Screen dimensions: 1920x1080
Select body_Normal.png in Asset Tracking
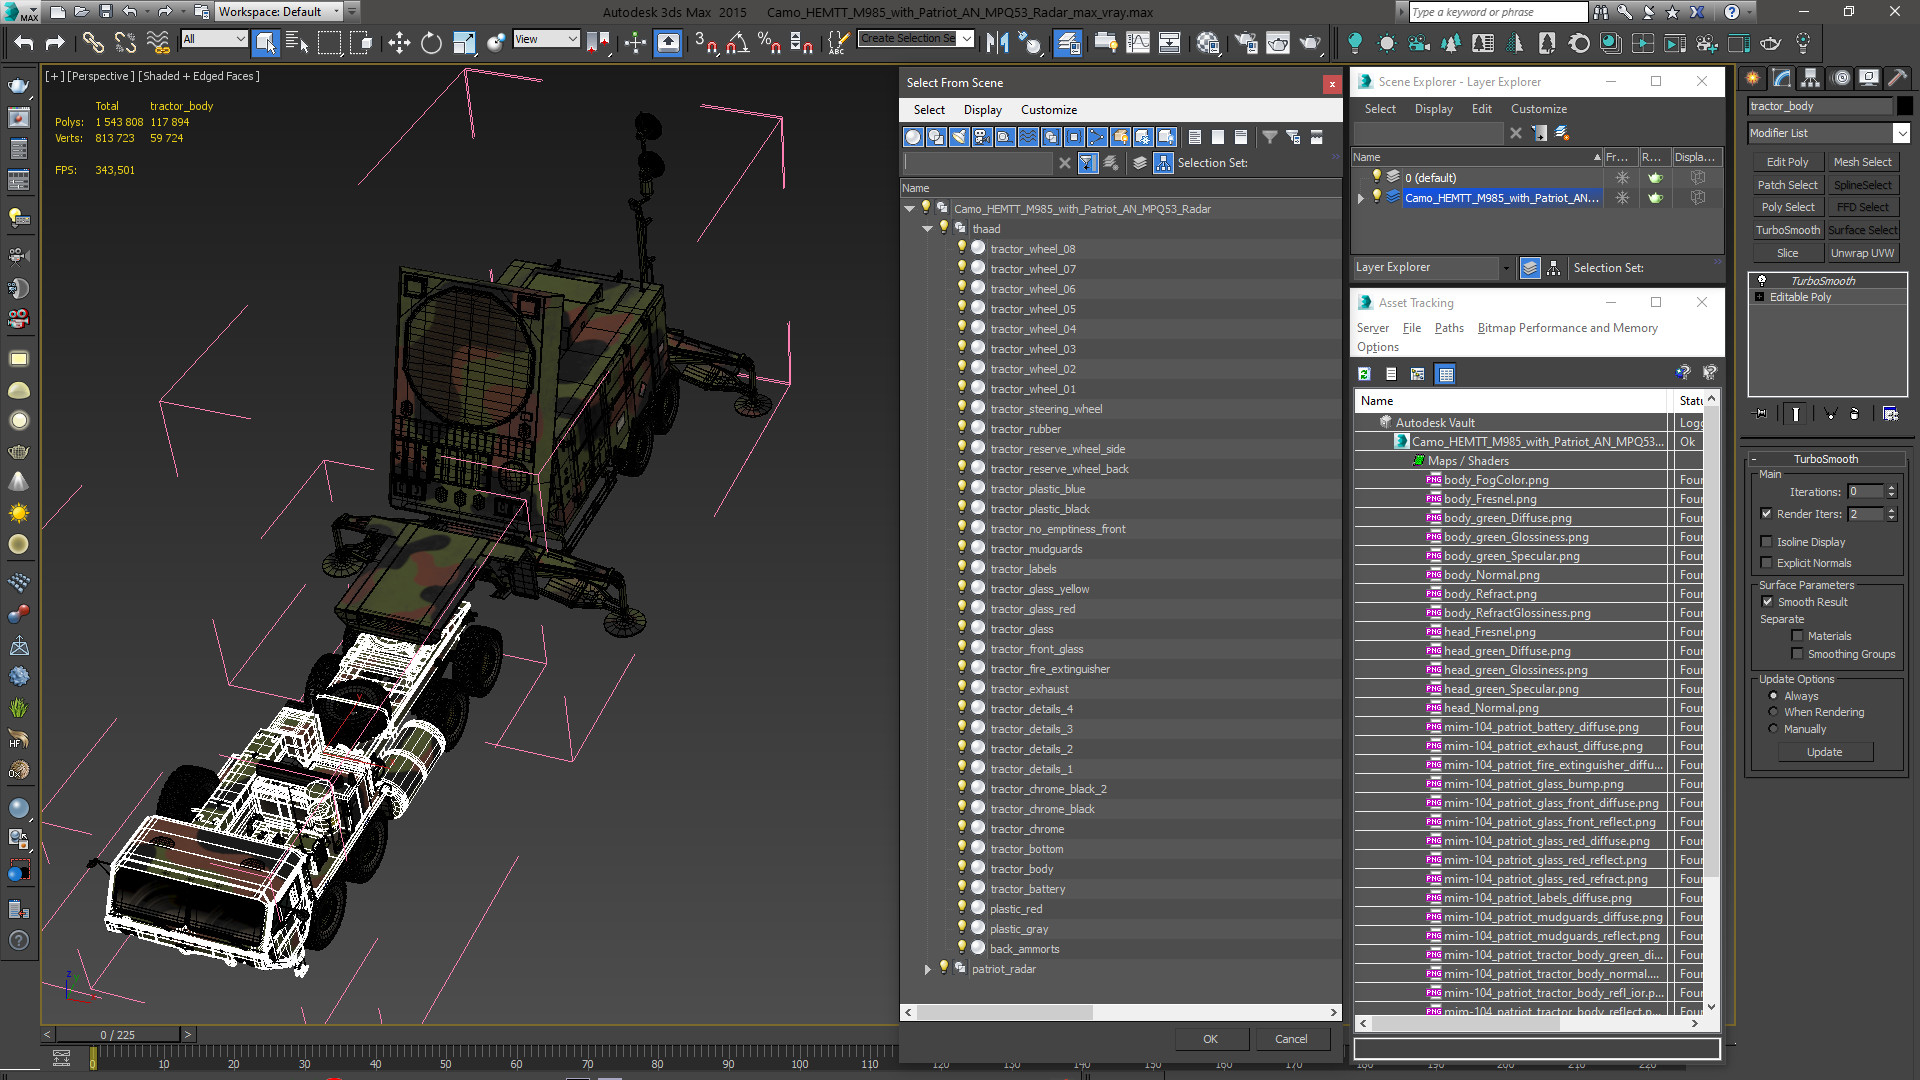click(x=1491, y=575)
